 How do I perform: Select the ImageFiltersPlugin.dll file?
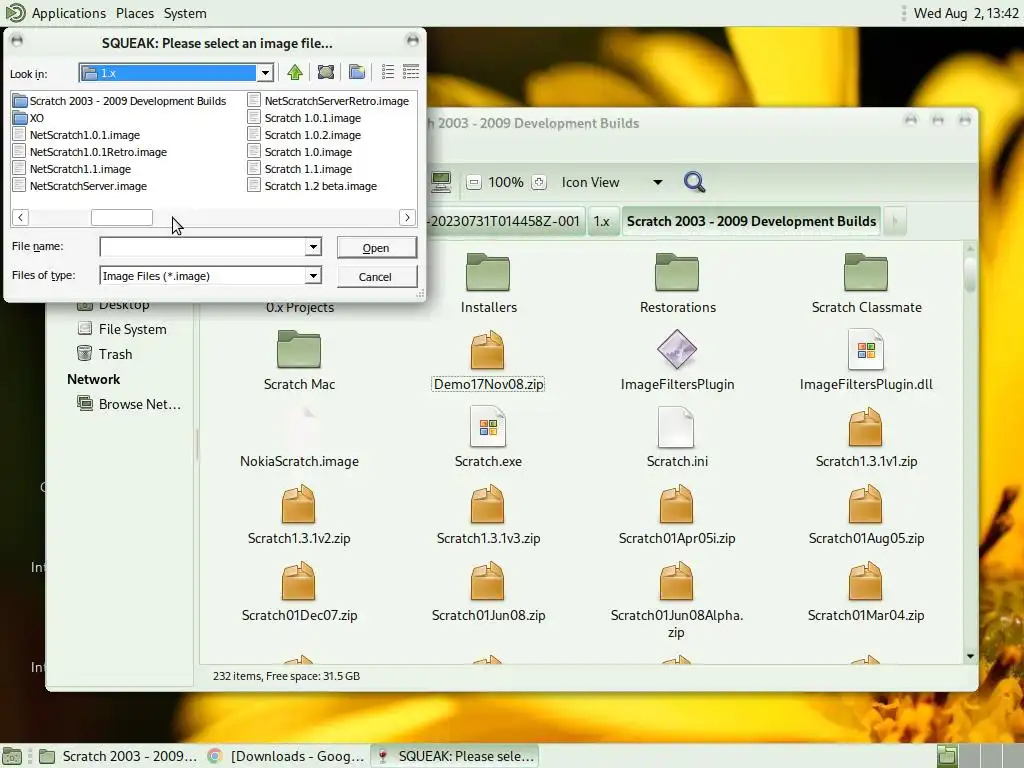coord(866,360)
